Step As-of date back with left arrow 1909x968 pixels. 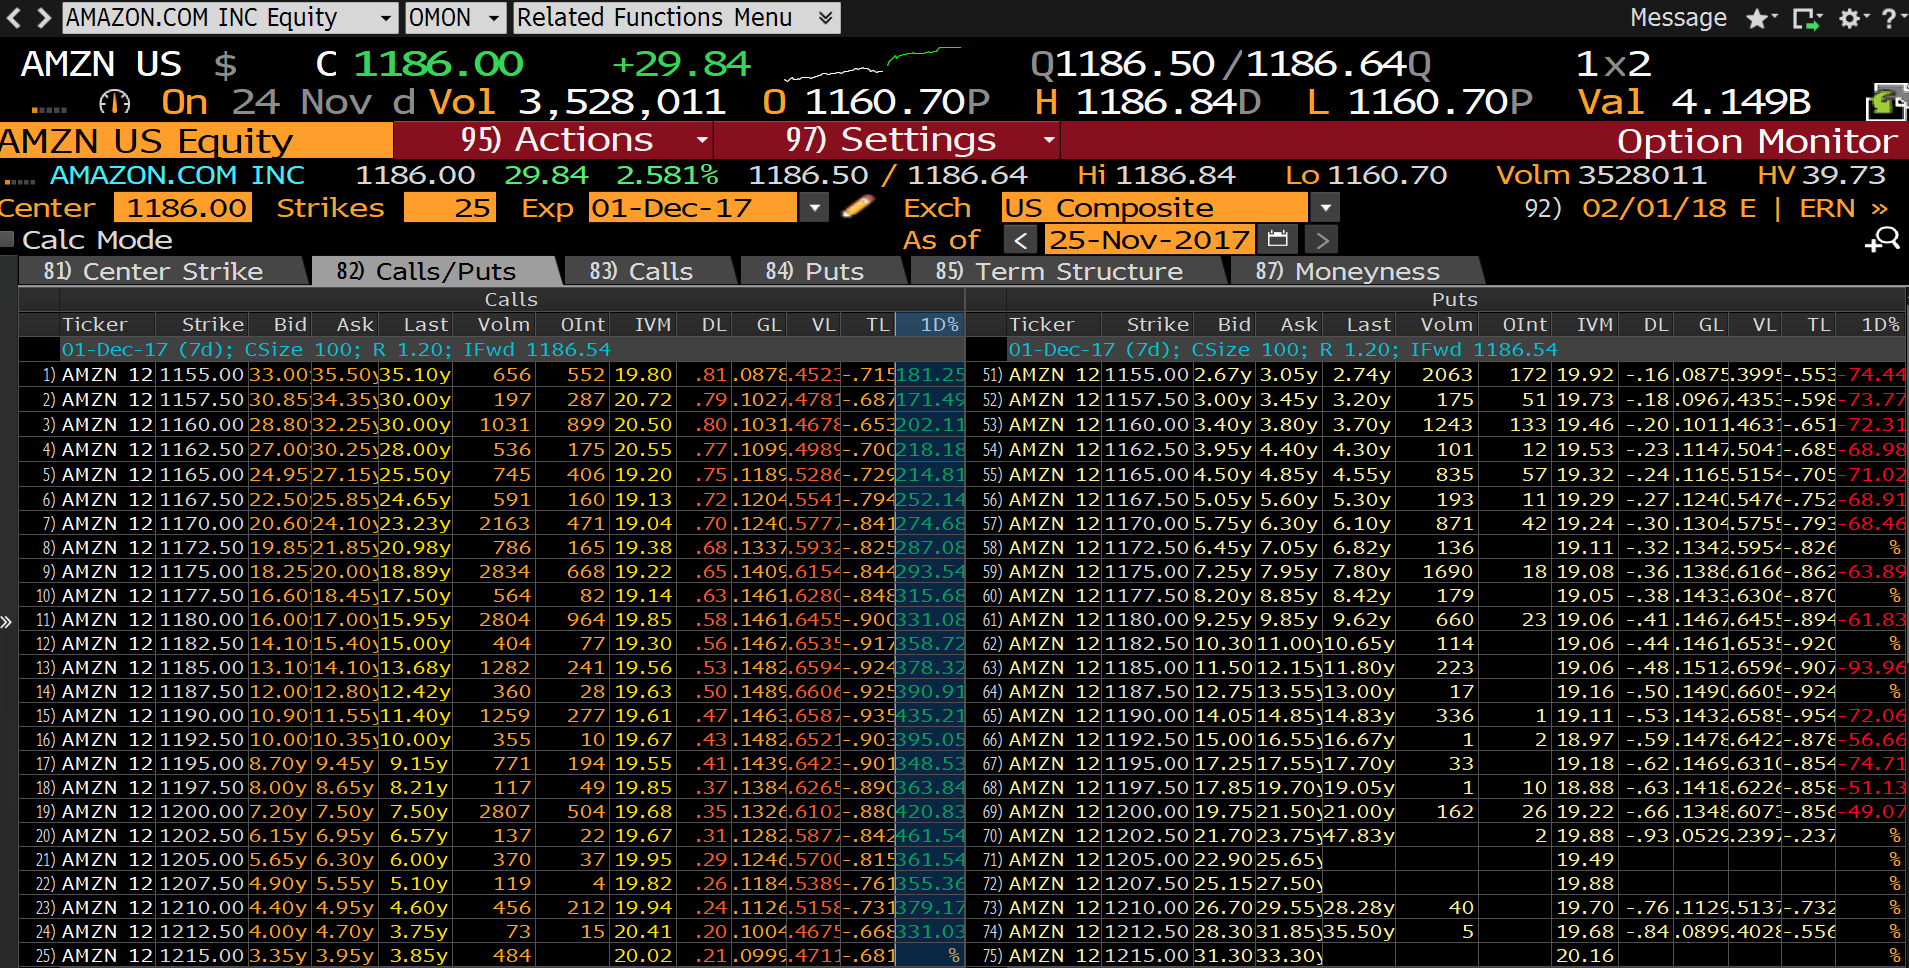pyautogui.click(x=1020, y=240)
